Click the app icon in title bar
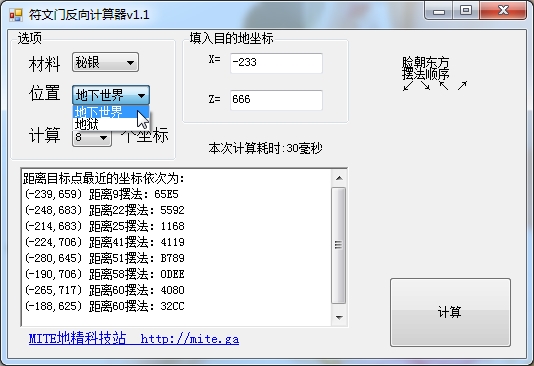This screenshot has height=366, width=534. [16, 15]
